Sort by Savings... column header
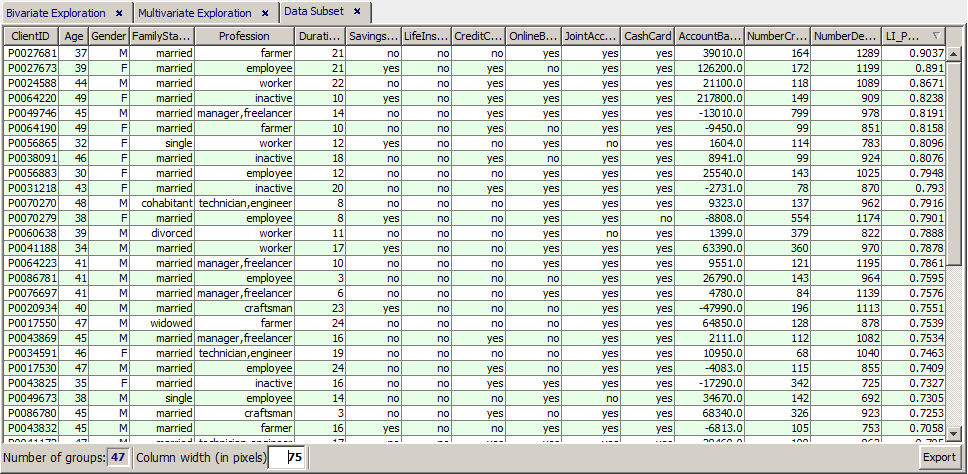The width and height of the screenshot is (968, 474). pos(373,36)
